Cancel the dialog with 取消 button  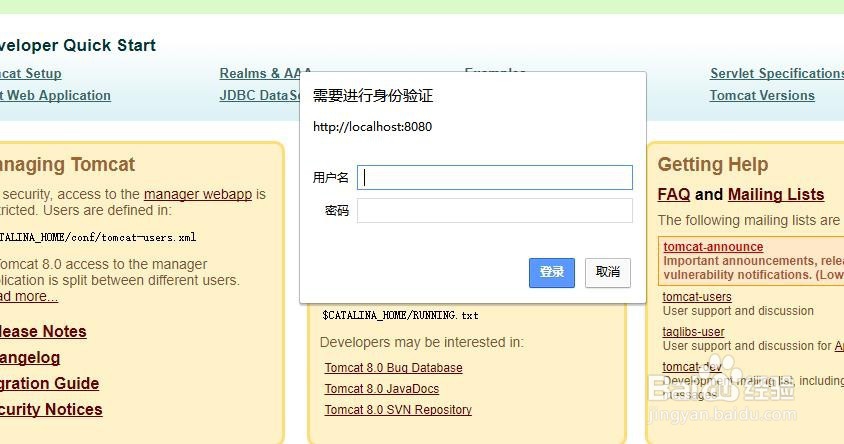click(x=608, y=272)
